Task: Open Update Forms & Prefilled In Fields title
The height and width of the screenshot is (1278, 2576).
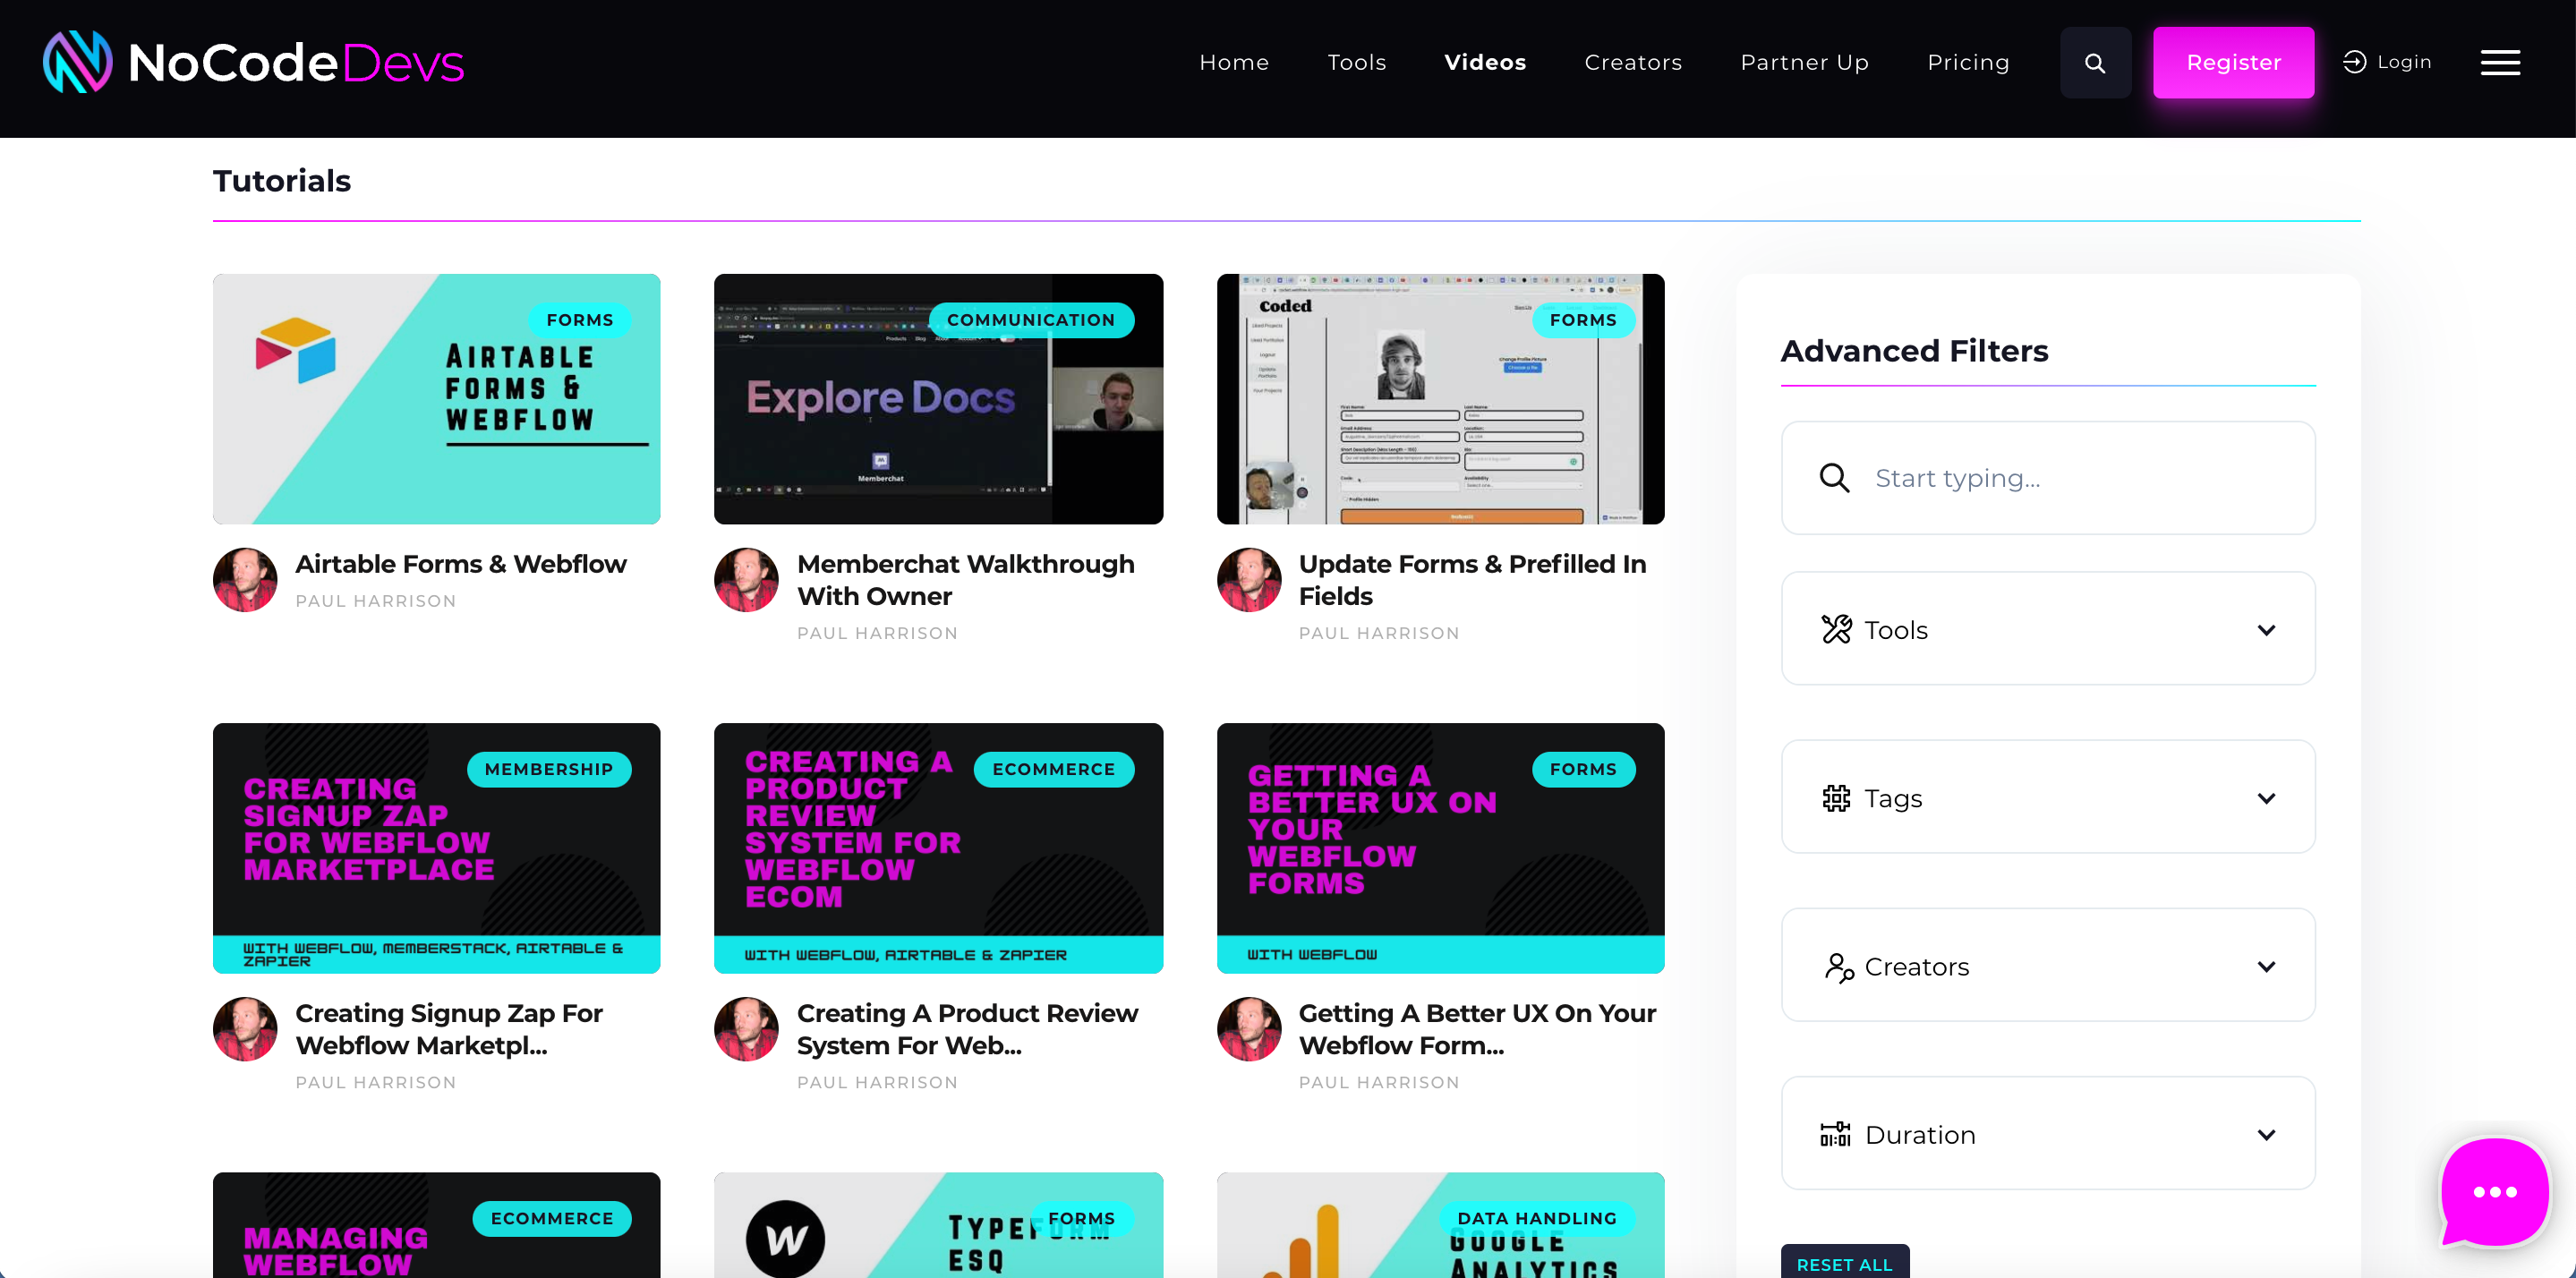Action: click(x=1472, y=580)
